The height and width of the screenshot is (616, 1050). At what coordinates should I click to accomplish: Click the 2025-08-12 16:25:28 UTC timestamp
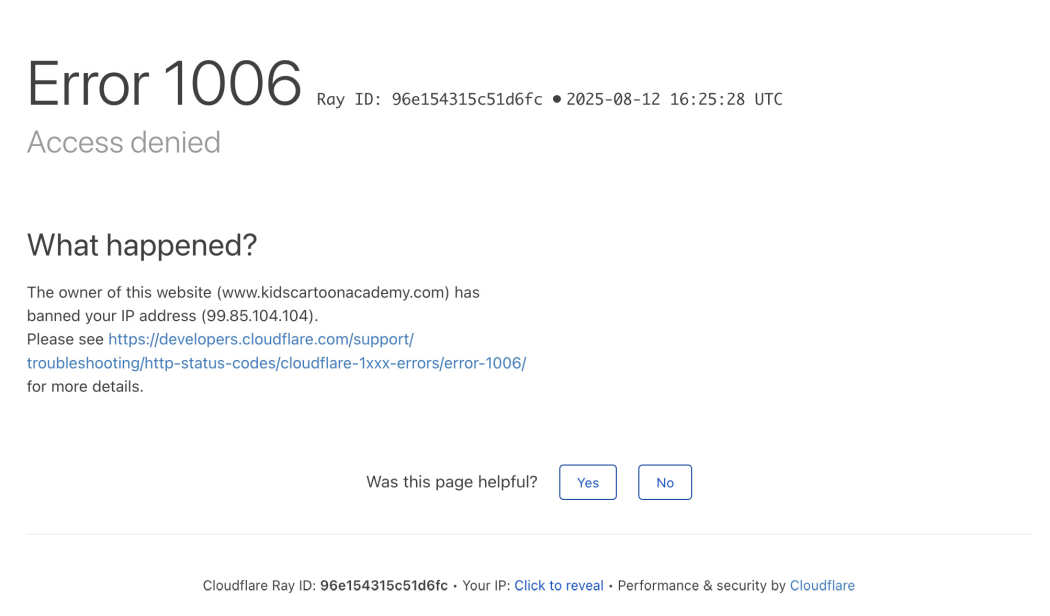(674, 99)
